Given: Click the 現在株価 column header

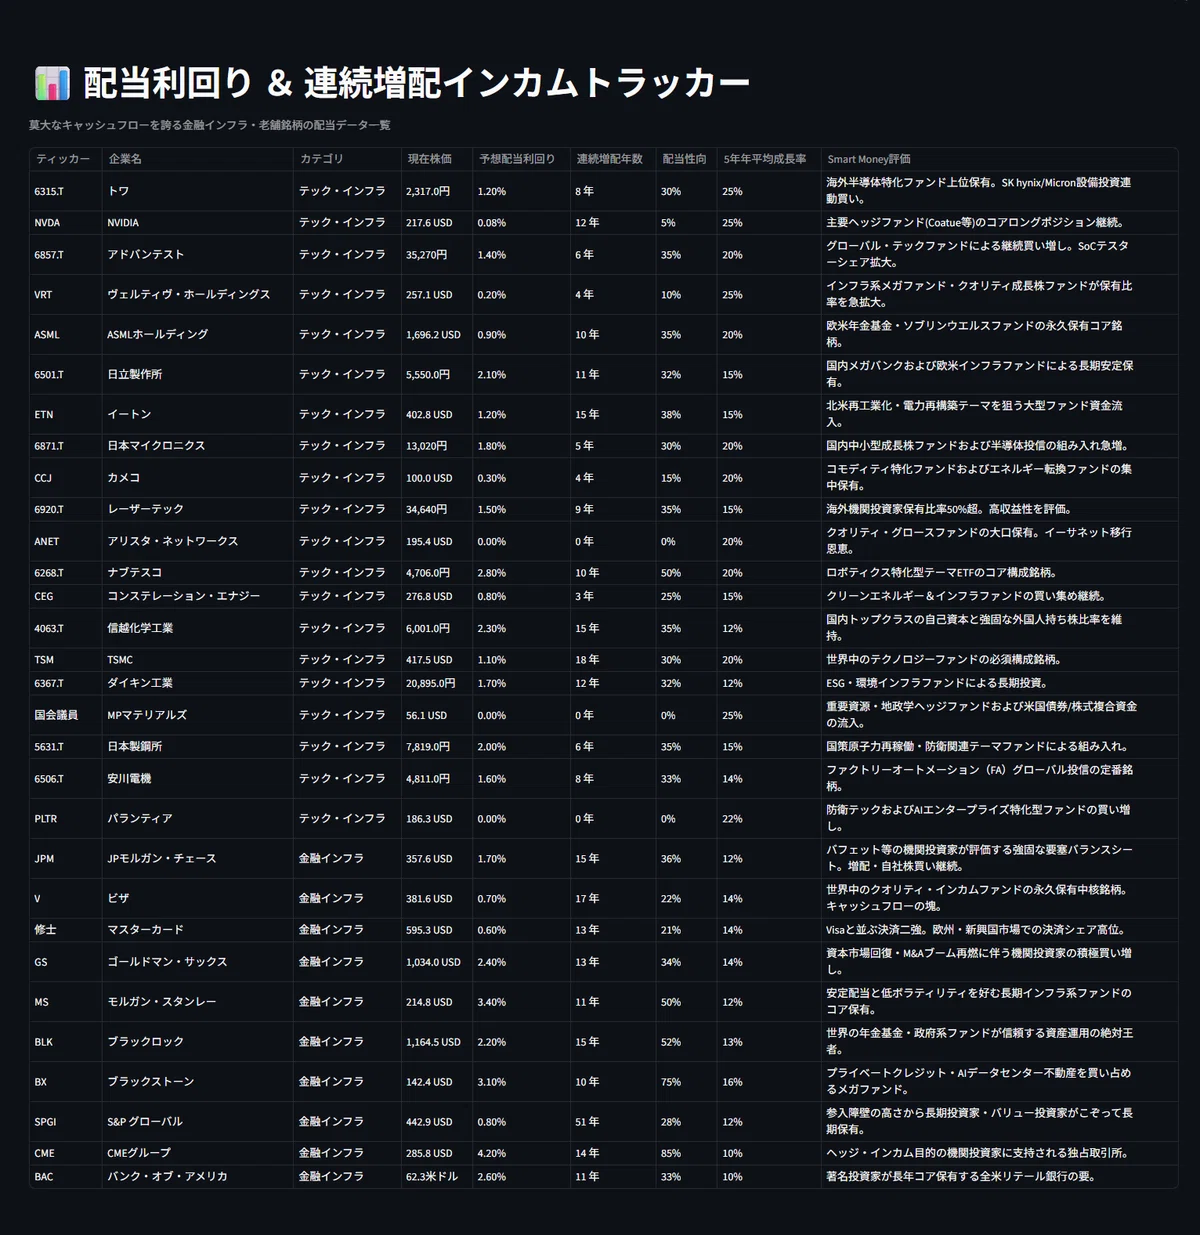Looking at the screenshot, I should pyautogui.click(x=437, y=159).
